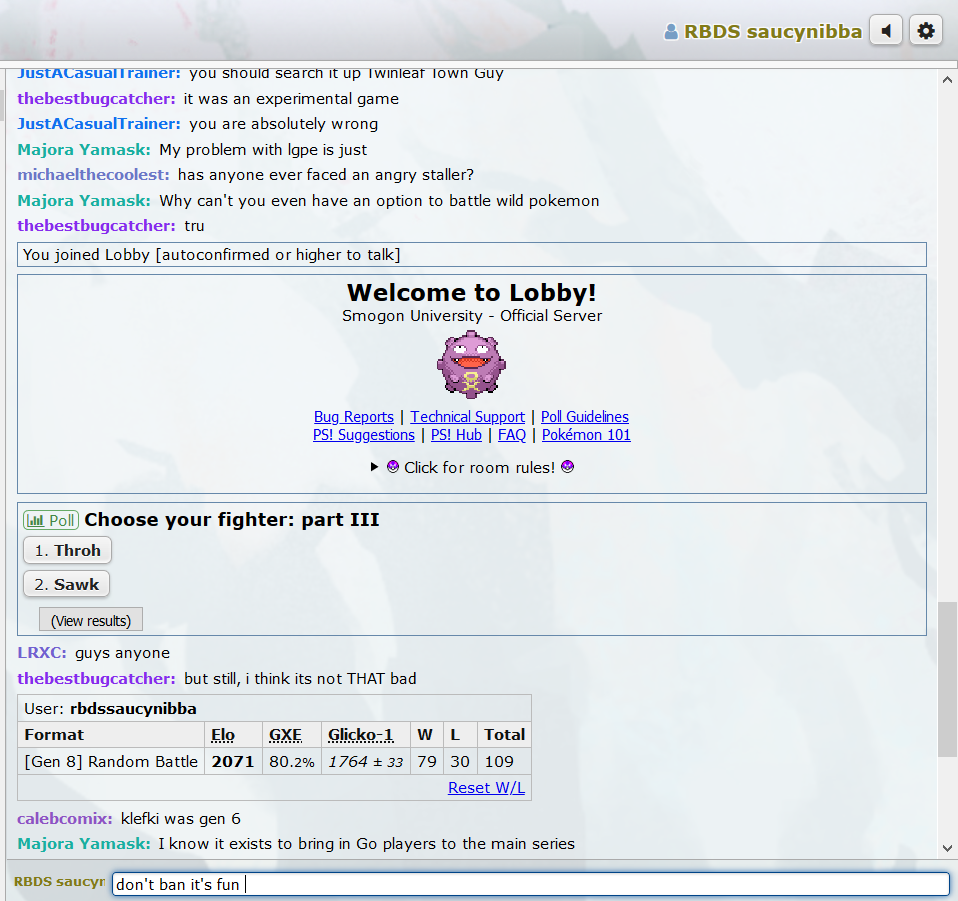
Task: Click the chat message input field
Action: click(x=530, y=884)
